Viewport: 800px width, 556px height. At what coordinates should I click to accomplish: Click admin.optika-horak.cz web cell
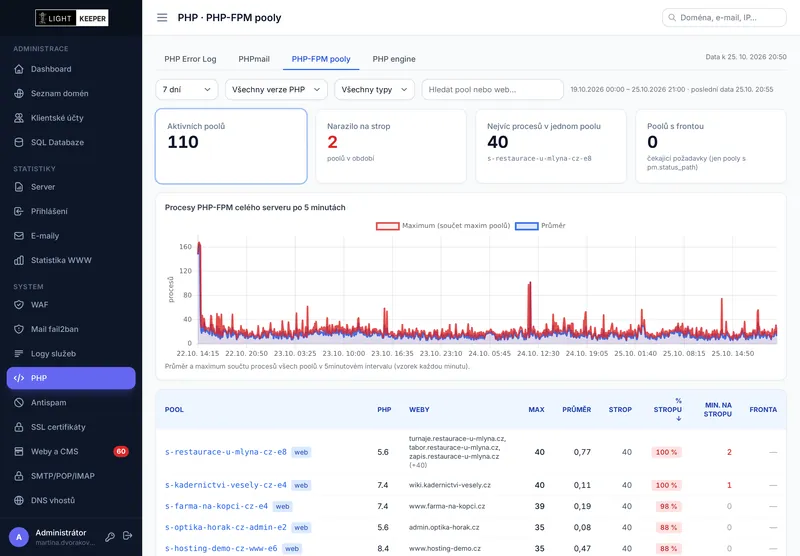444,527
